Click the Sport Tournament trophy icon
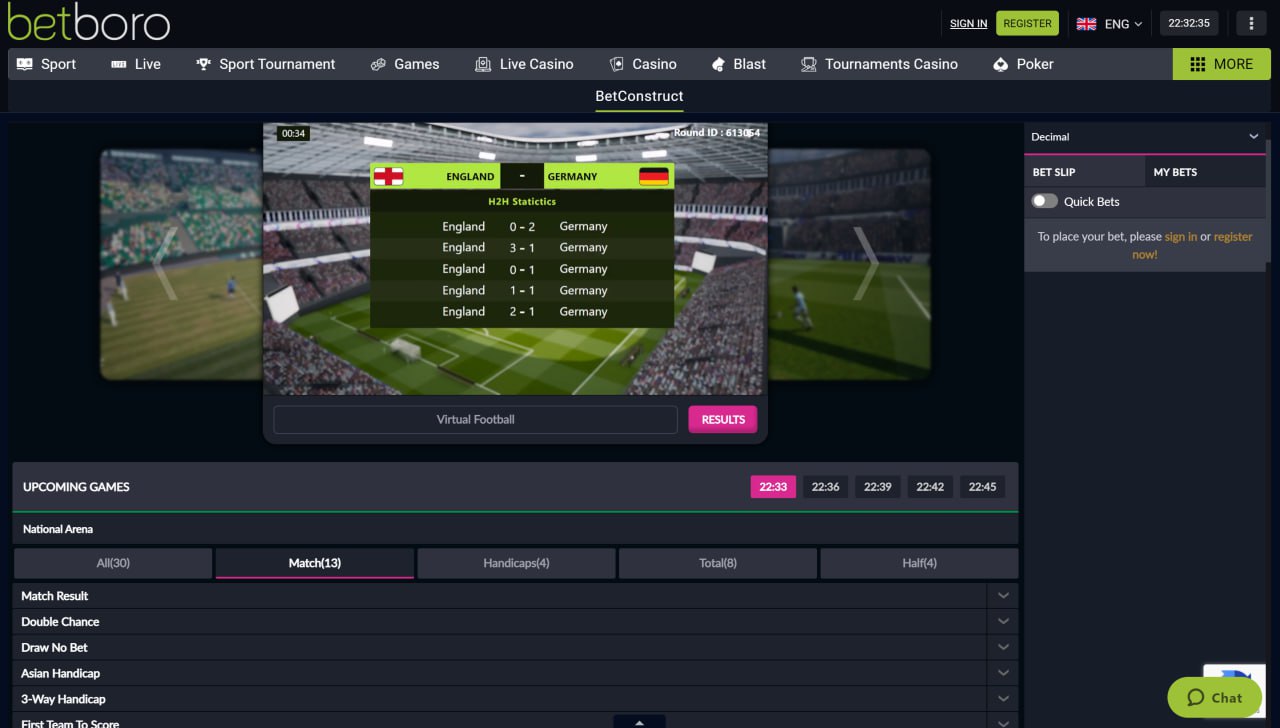The height and width of the screenshot is (728, 1280). (x=204, y=64)
